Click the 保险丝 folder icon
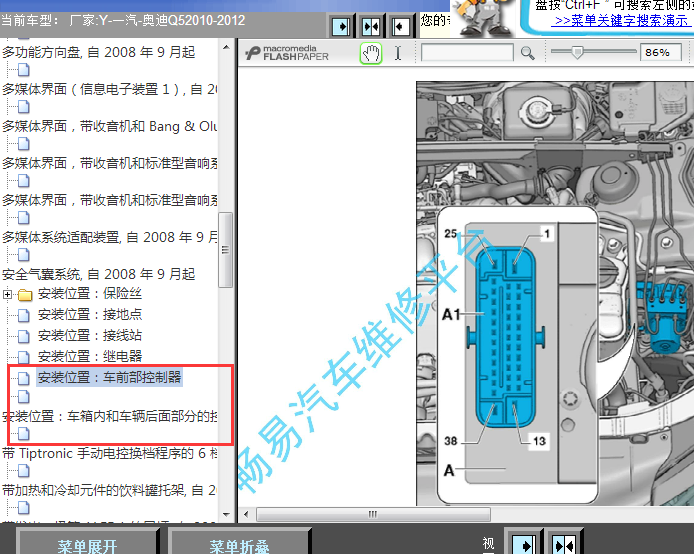This screenshot has height=554, width=694. pos(25,294)
